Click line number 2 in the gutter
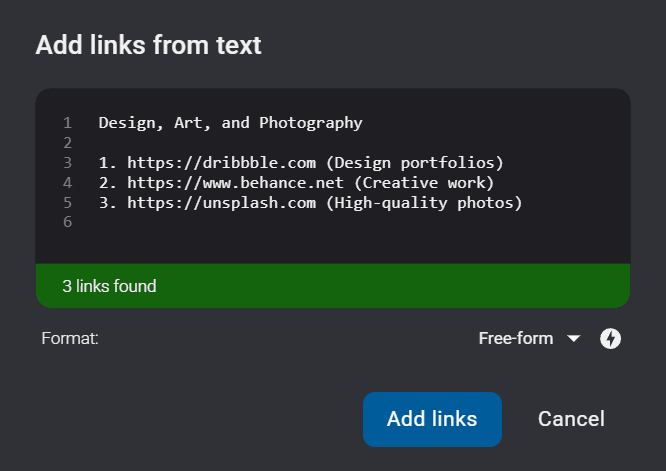Viewport: 666px width, 471px height. [68, 143]
